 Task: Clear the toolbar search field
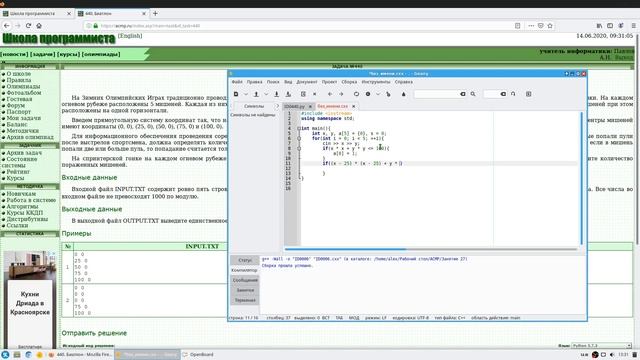coord(463,94)
